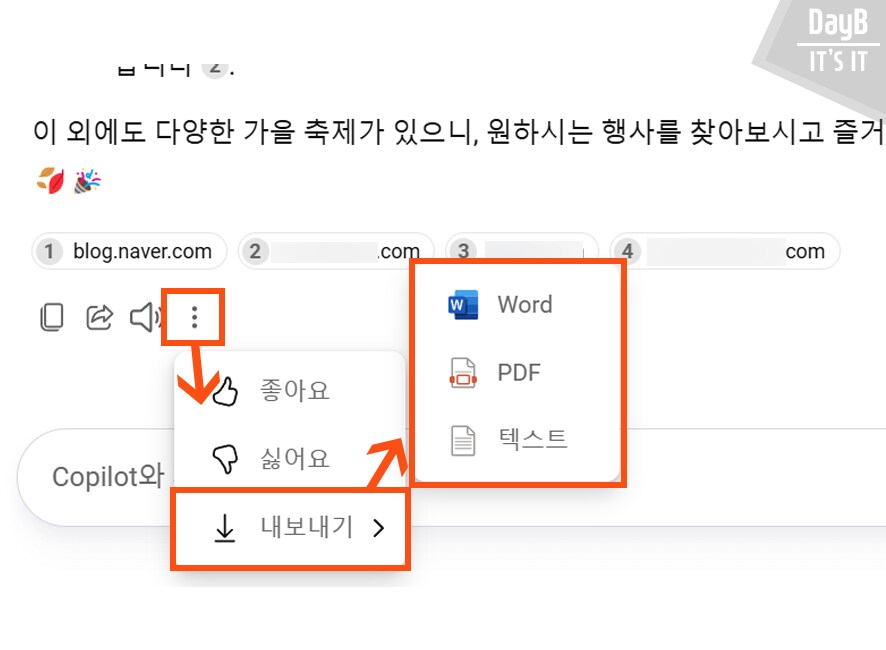Click the thumbs down icon
Viewport: 886px width, 650px height.
point(223,458)
